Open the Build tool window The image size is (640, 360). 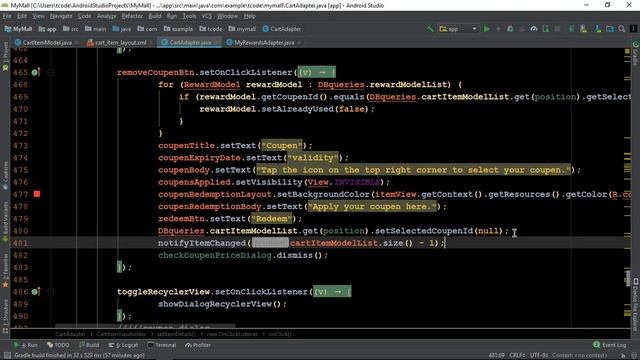coord(89,345)
